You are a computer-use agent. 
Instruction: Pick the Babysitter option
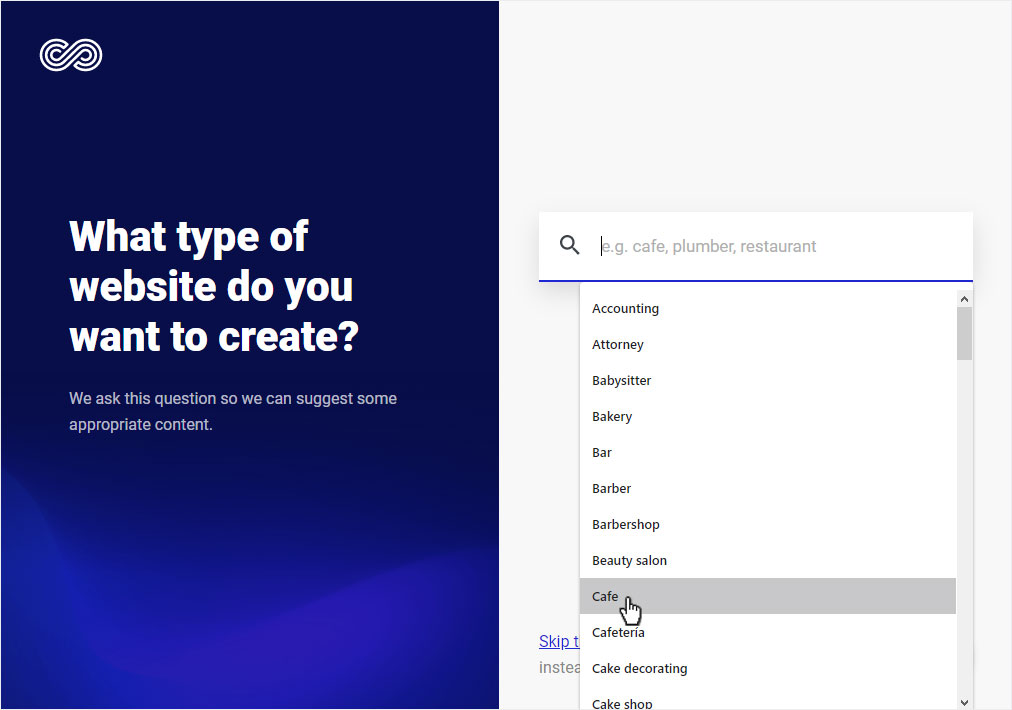(x=767, y=381)
